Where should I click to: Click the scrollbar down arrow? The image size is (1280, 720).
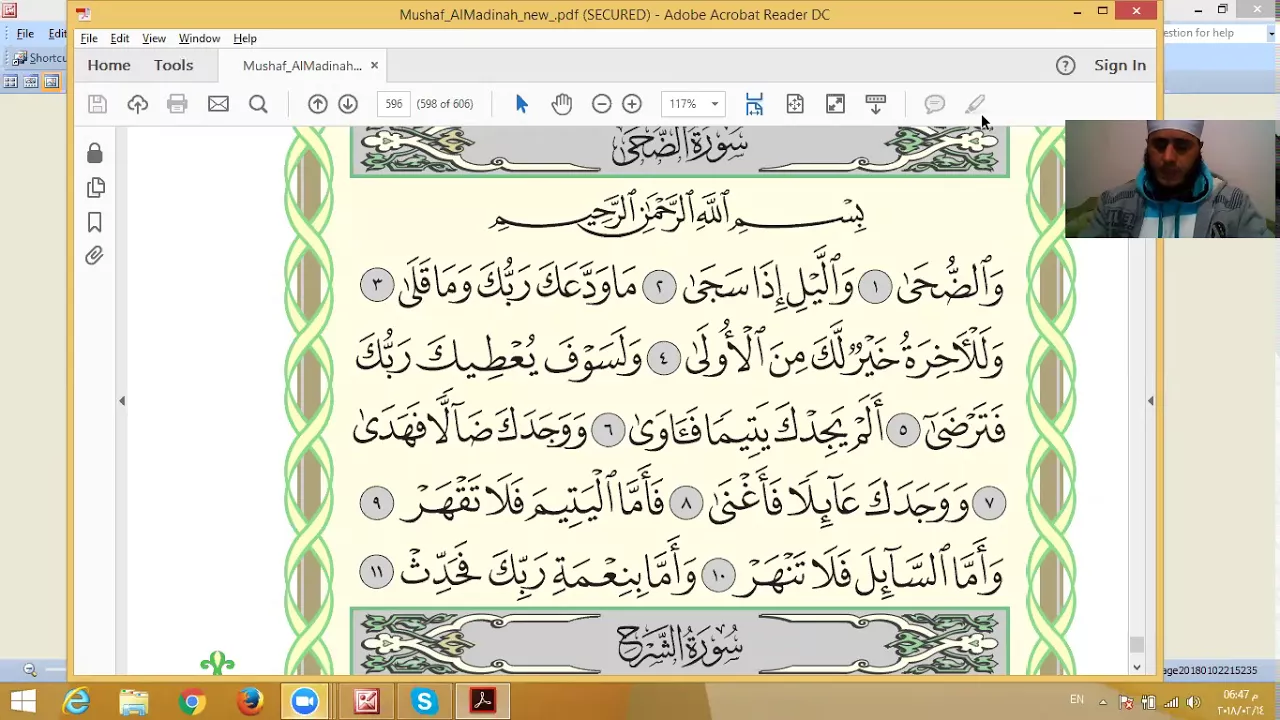point(1136,667)
